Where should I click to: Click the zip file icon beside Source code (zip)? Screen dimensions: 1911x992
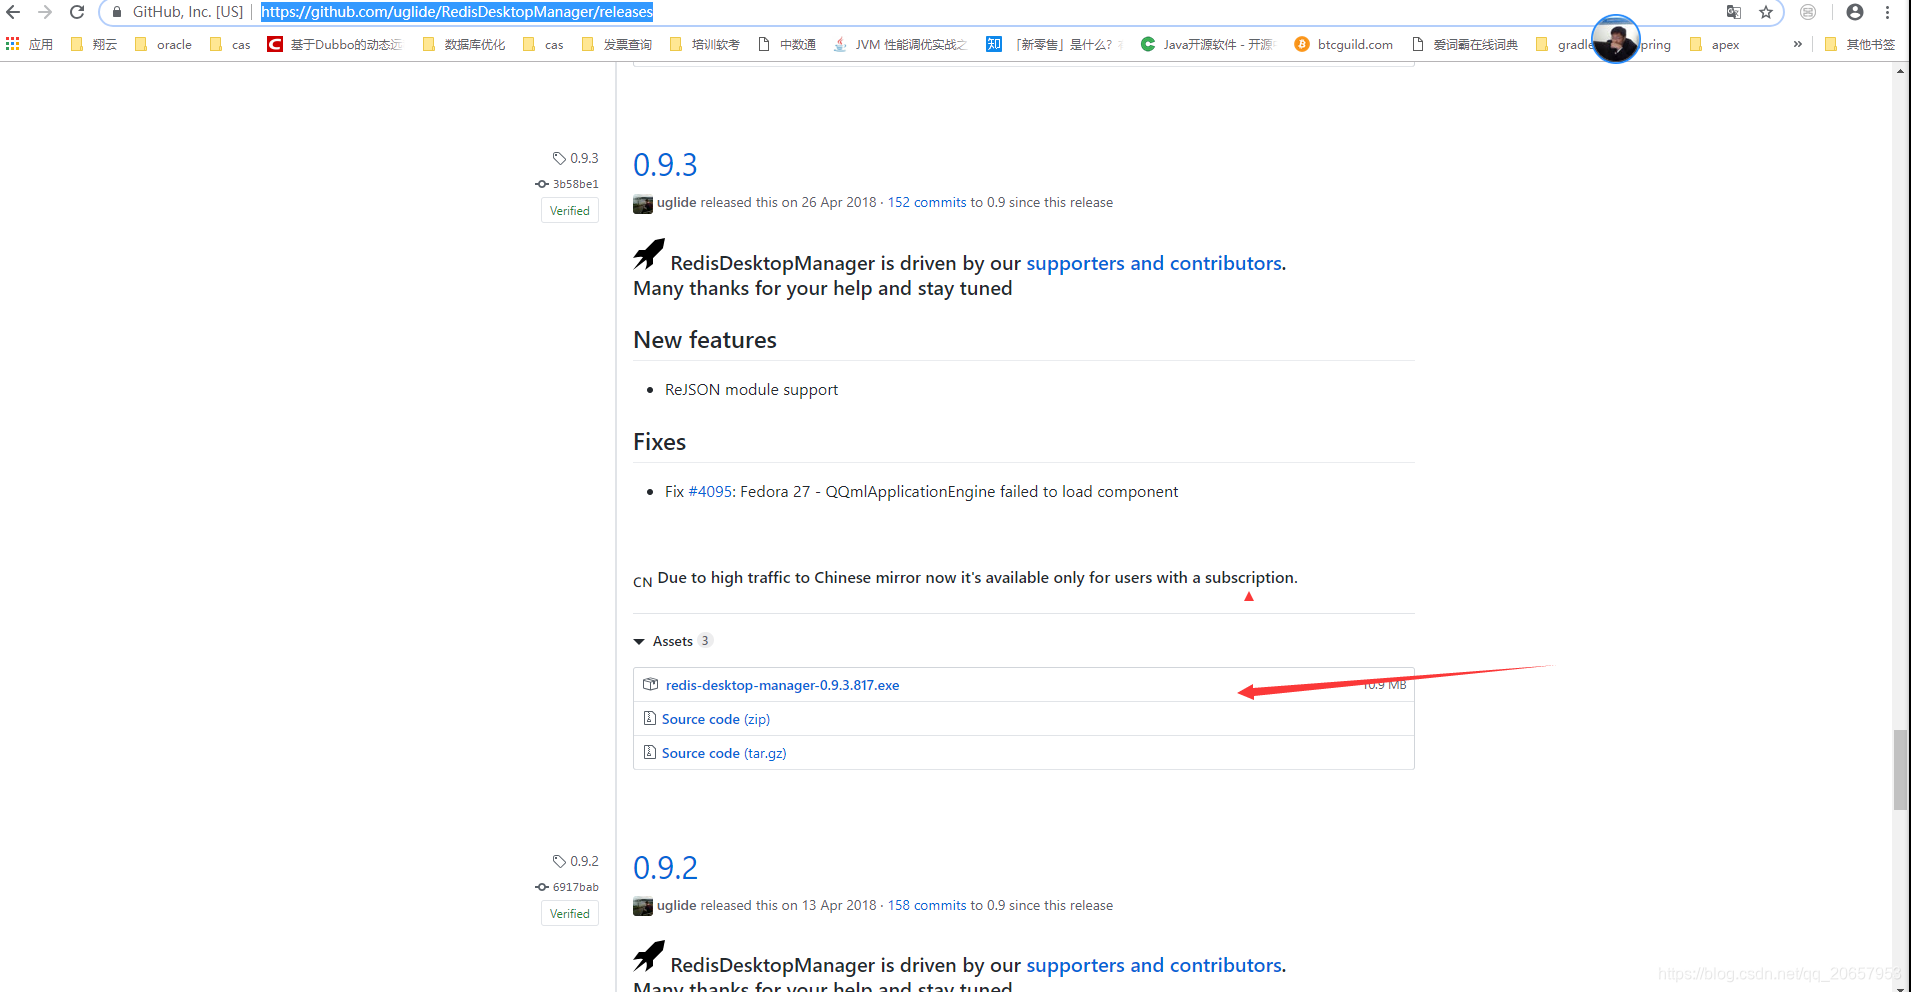point(650,719)
